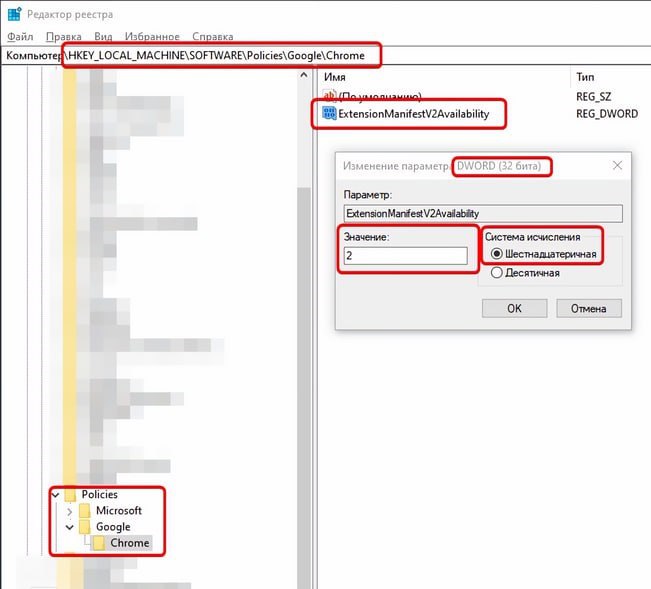Click the Значение input field
Screen dimensions: 651x589
point(404,256)
